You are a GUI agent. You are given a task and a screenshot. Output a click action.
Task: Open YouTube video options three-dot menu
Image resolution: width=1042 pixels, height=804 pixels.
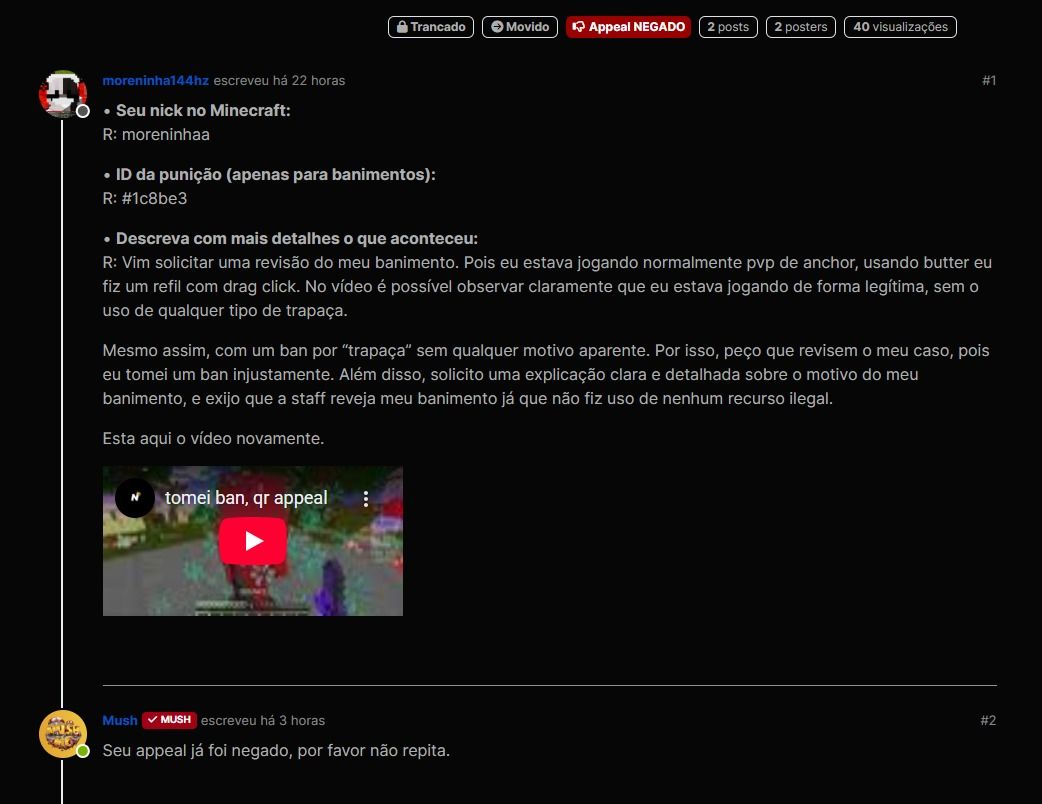pyautogui.click(x=365, y=499)
